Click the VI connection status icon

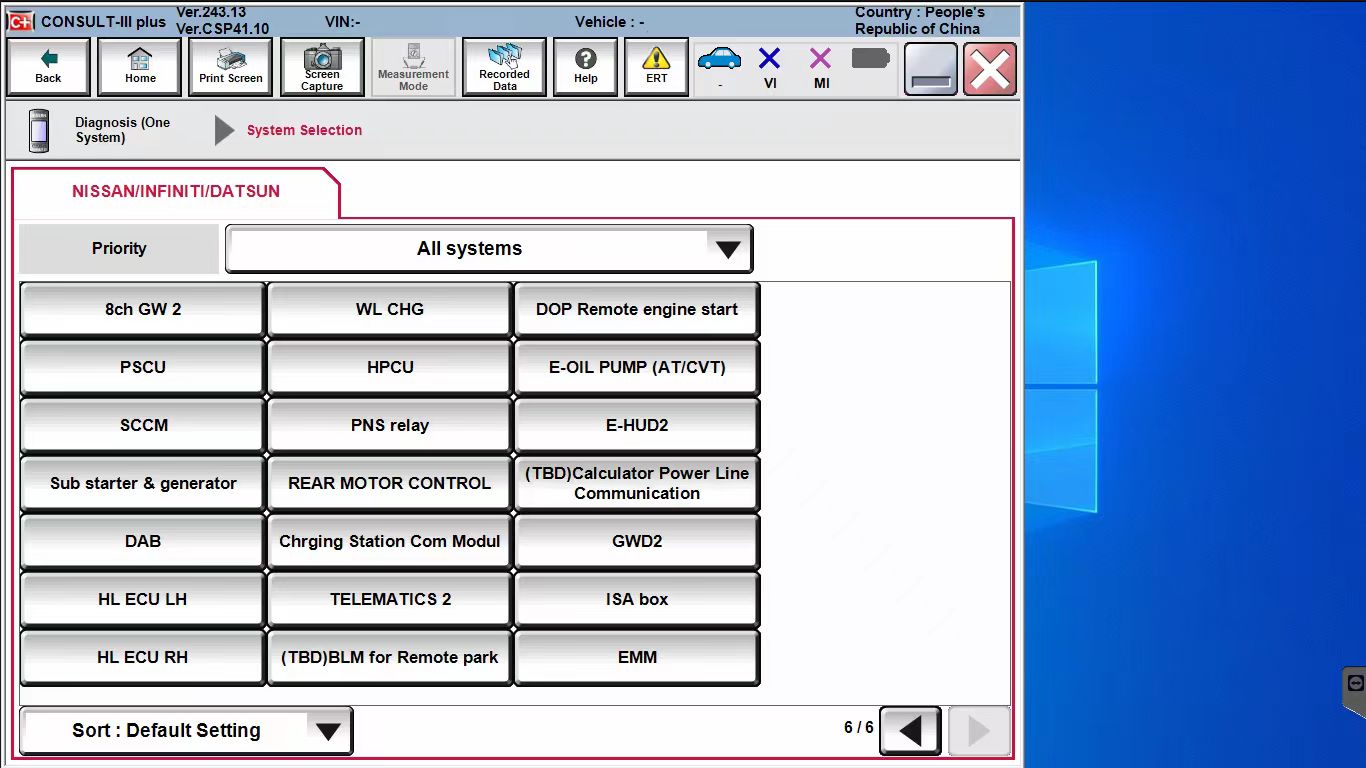click(x=770, y=59)
